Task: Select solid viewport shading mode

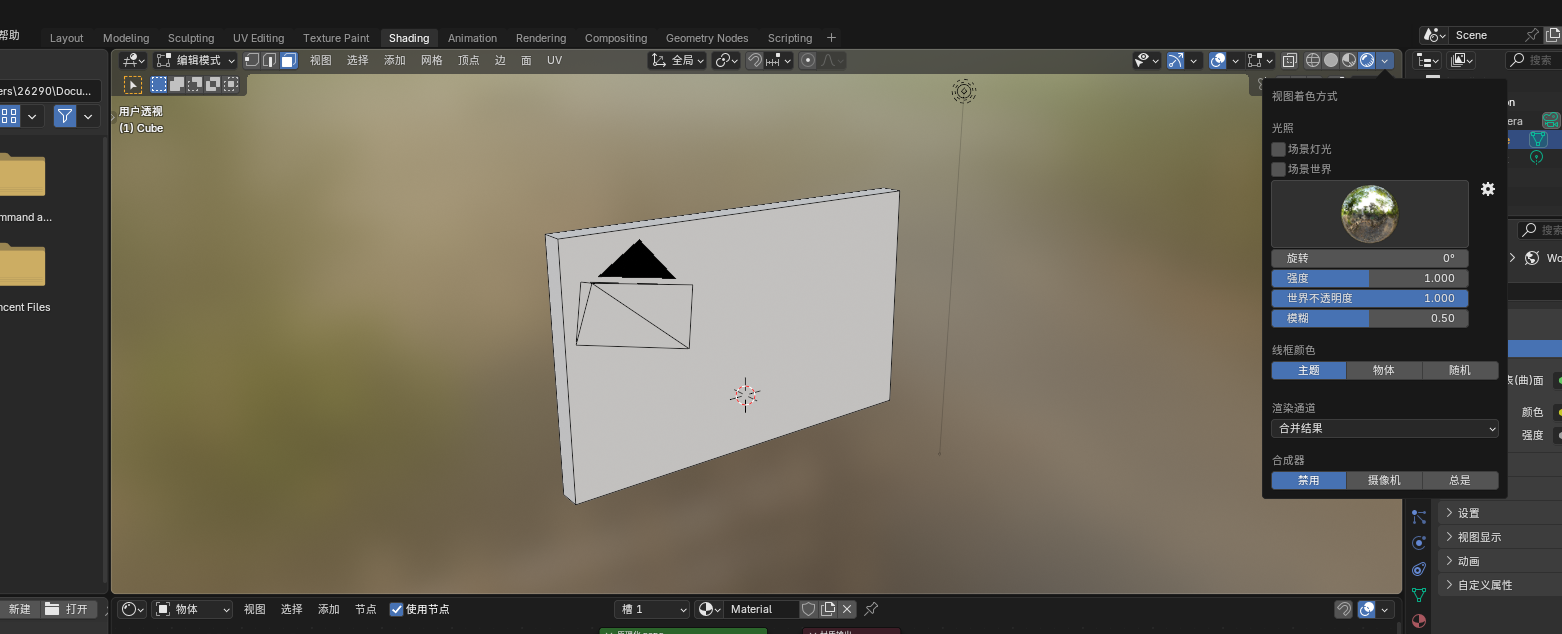Action: pyautogui.click(x=1331, y=60)
